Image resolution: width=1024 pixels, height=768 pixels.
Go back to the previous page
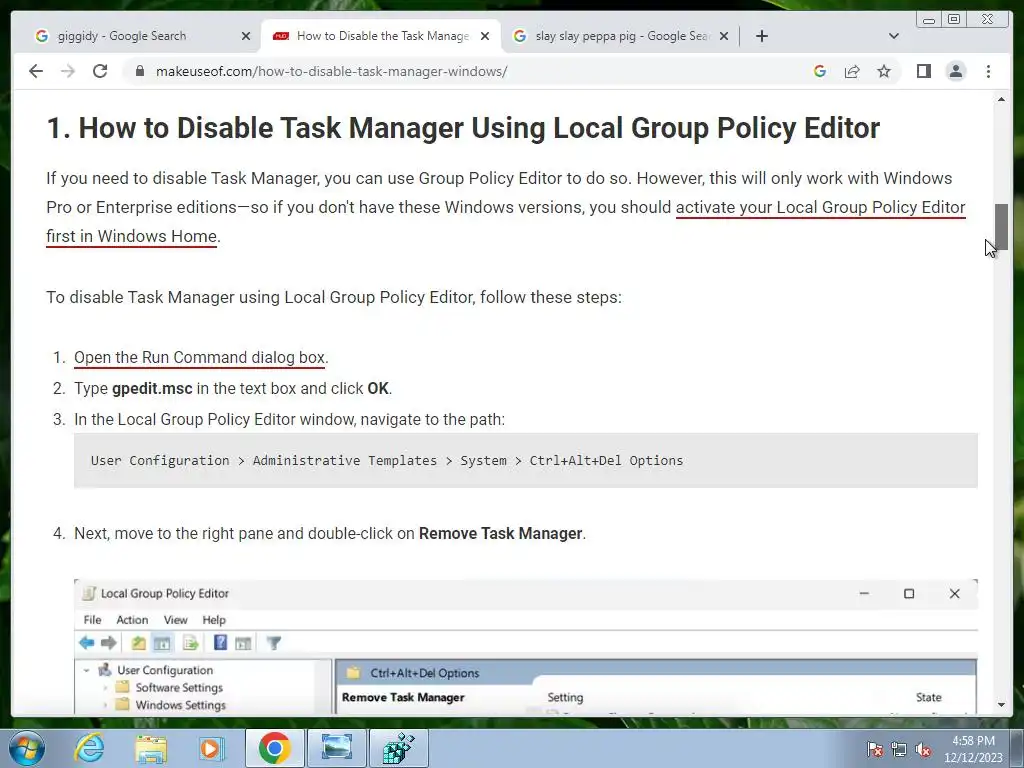[x=36, y=71]
